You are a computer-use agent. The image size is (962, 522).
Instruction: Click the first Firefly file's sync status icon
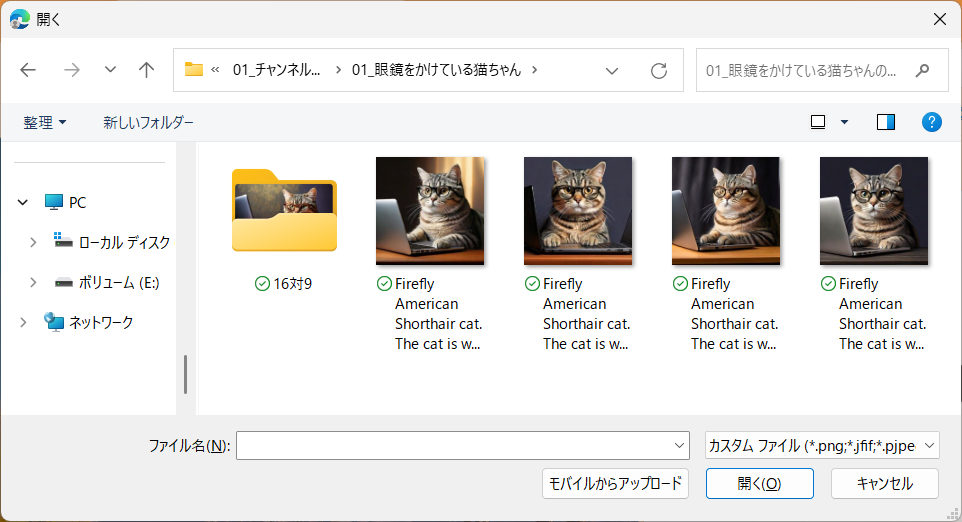(x=384, y=283)
